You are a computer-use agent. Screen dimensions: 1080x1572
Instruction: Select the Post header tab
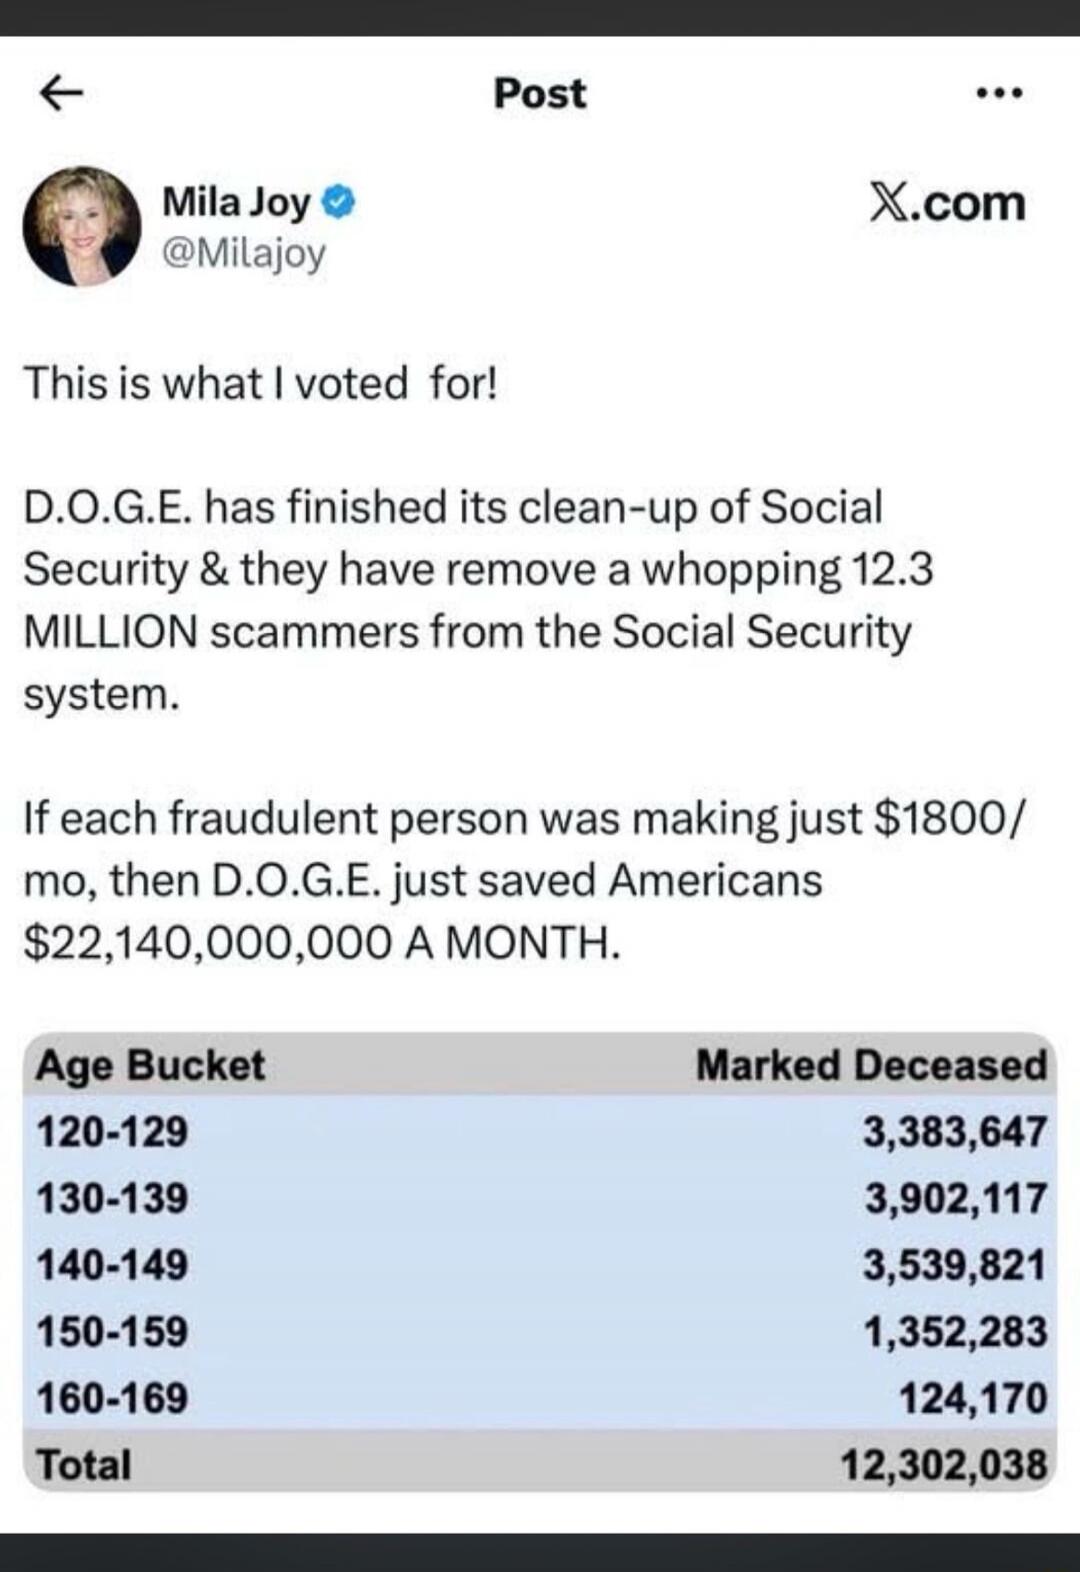tap(538, 94)
